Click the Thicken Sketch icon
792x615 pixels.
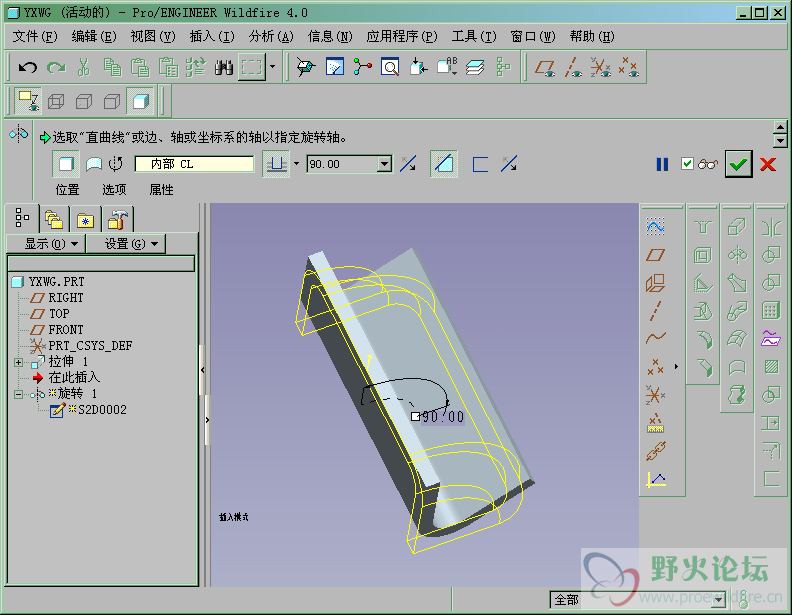tap(480, 164)
